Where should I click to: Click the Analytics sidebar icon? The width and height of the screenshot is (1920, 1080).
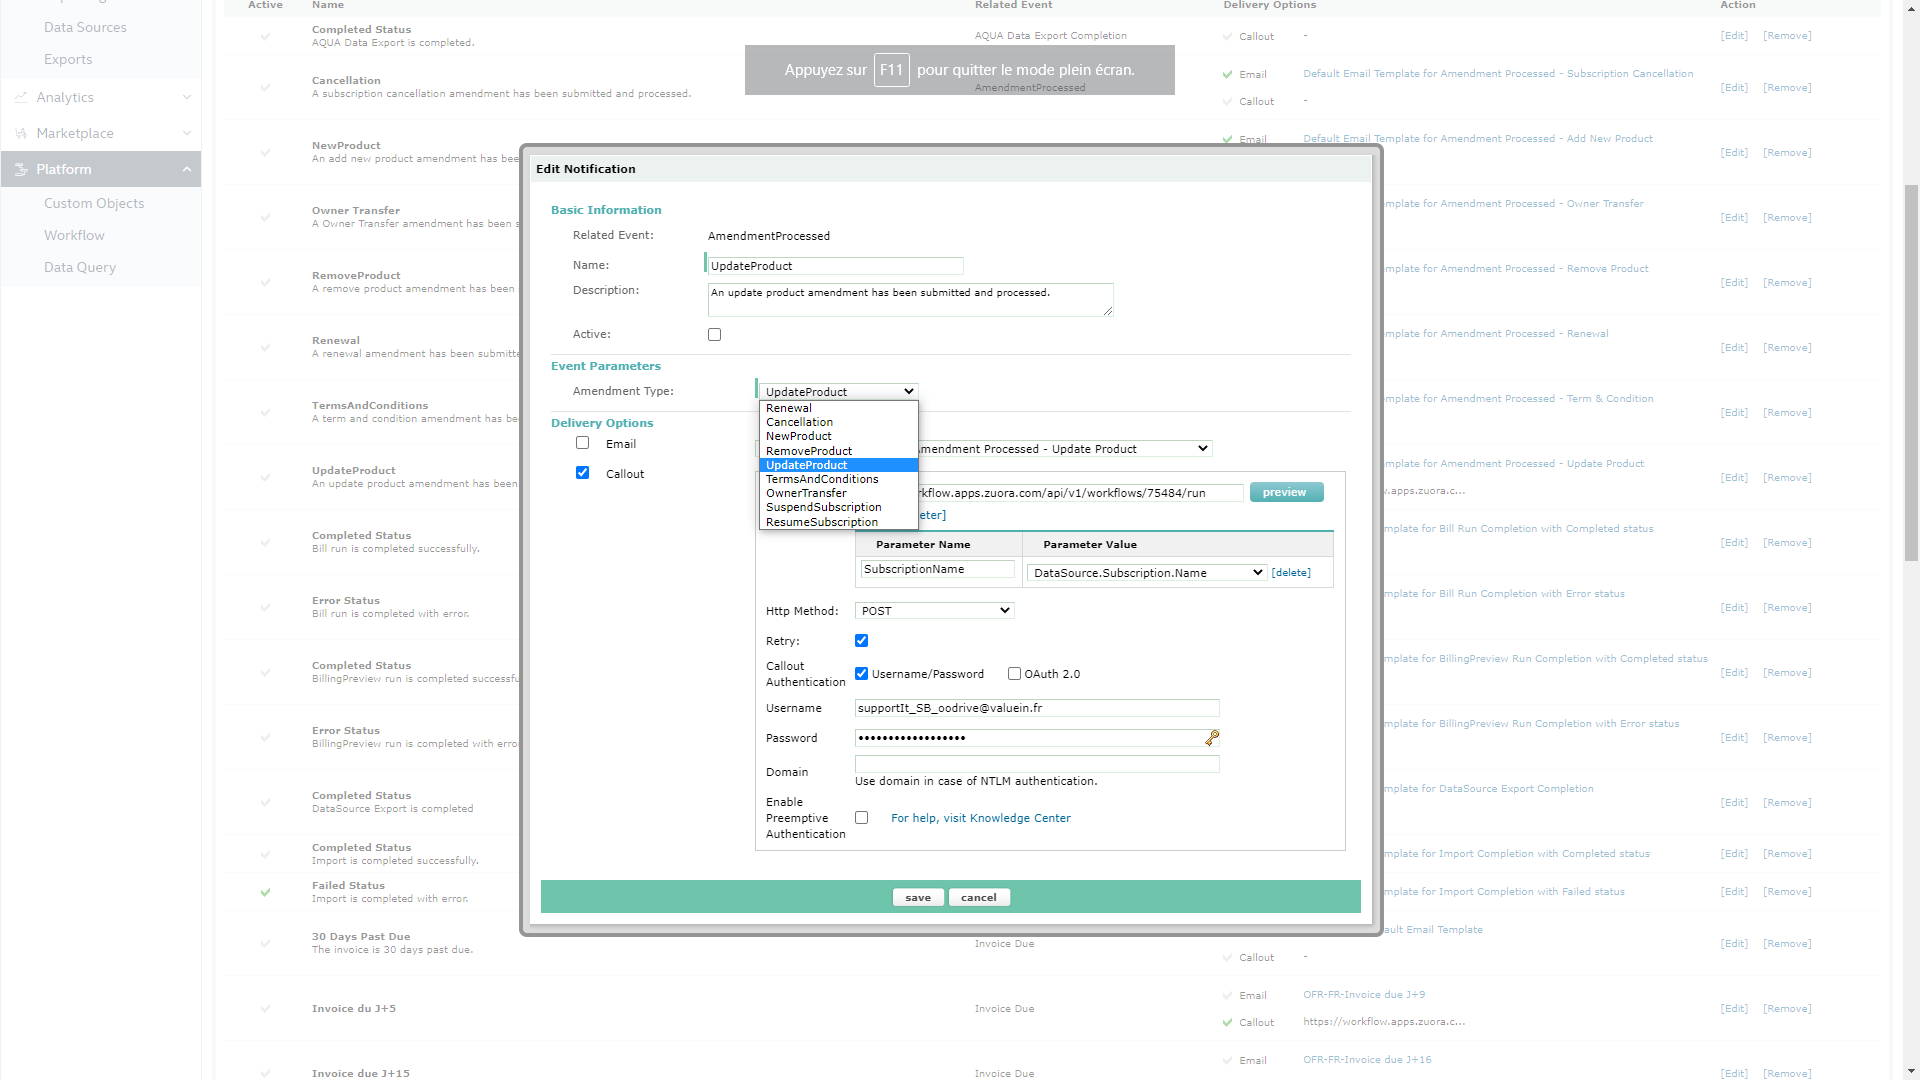(21, 98)
